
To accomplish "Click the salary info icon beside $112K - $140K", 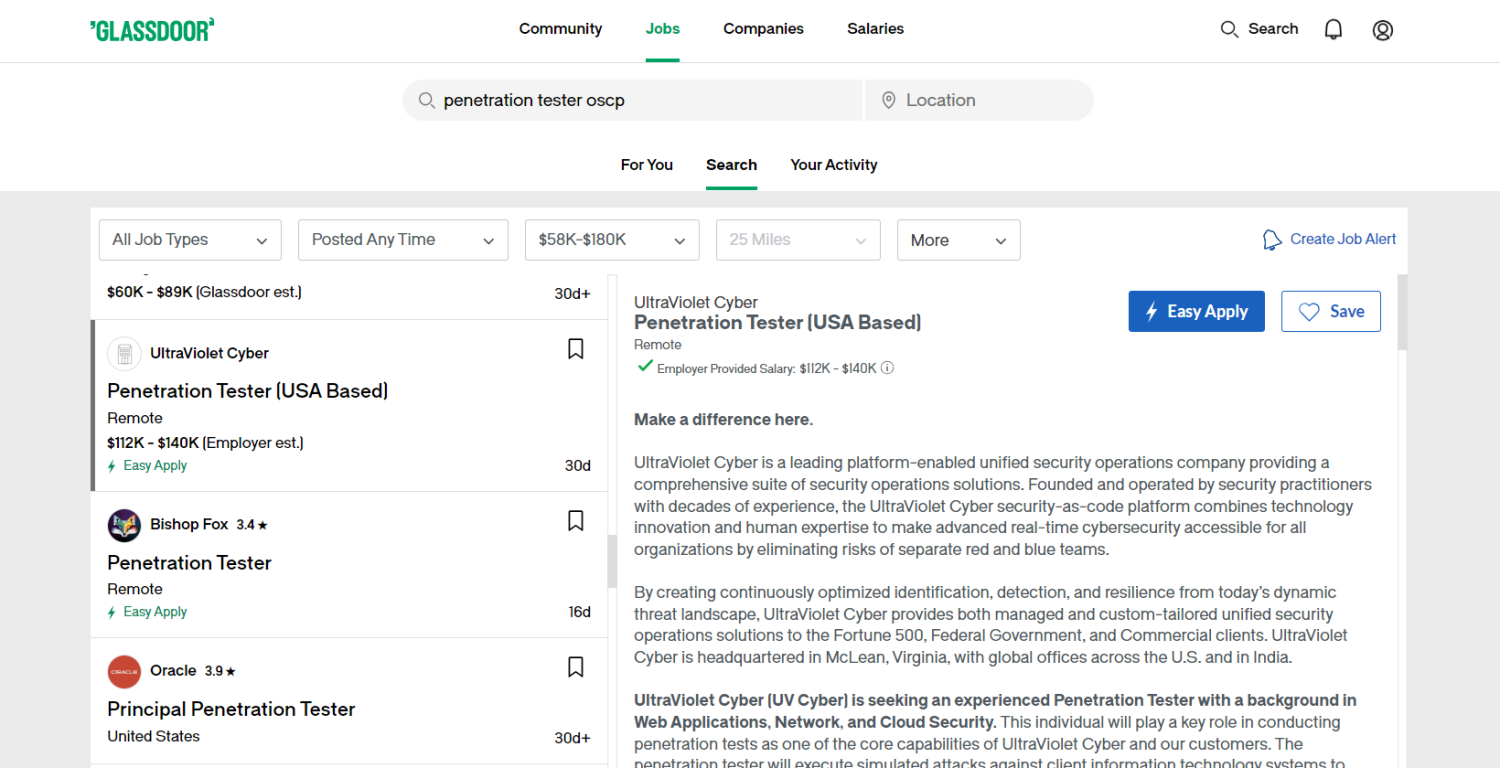I will [x=887, y=368].
